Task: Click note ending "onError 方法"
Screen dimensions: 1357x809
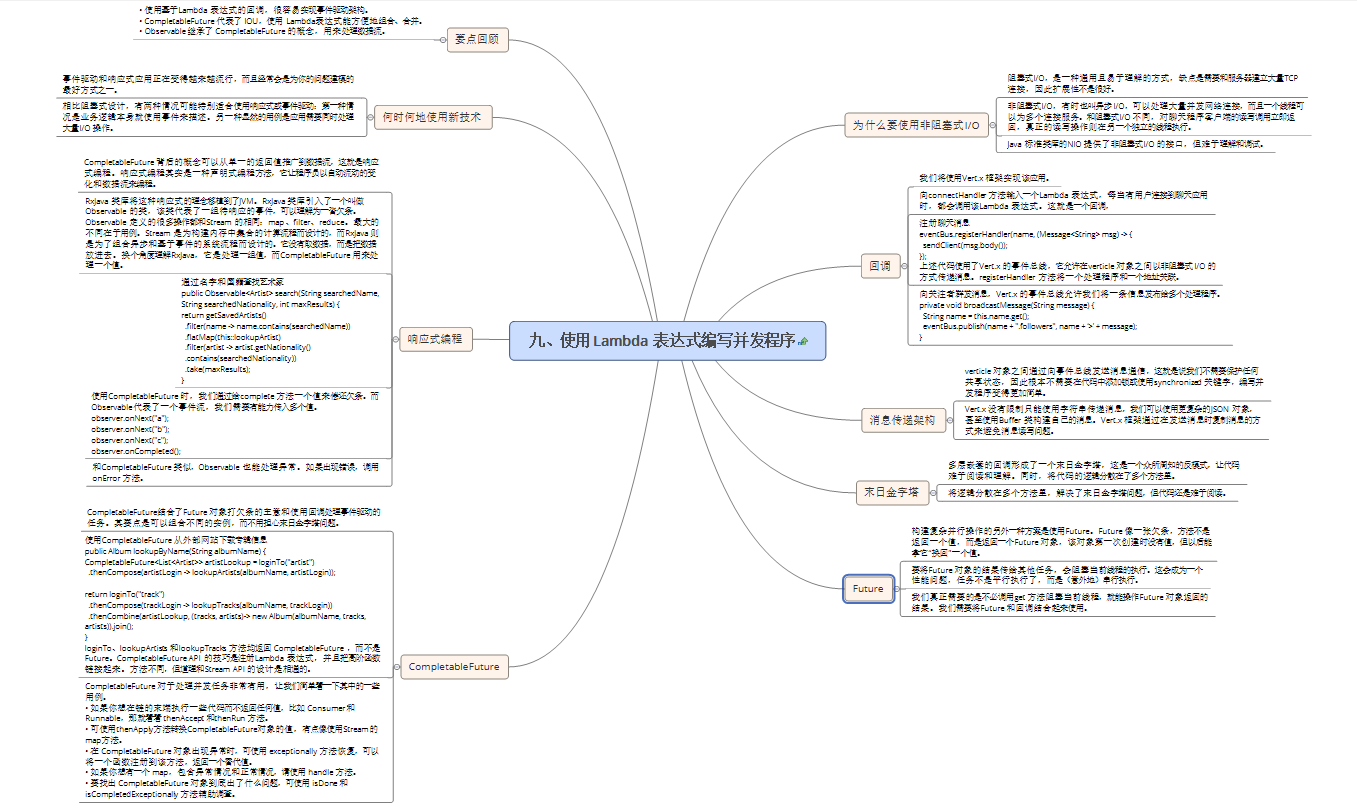Action: coord(235,472)
